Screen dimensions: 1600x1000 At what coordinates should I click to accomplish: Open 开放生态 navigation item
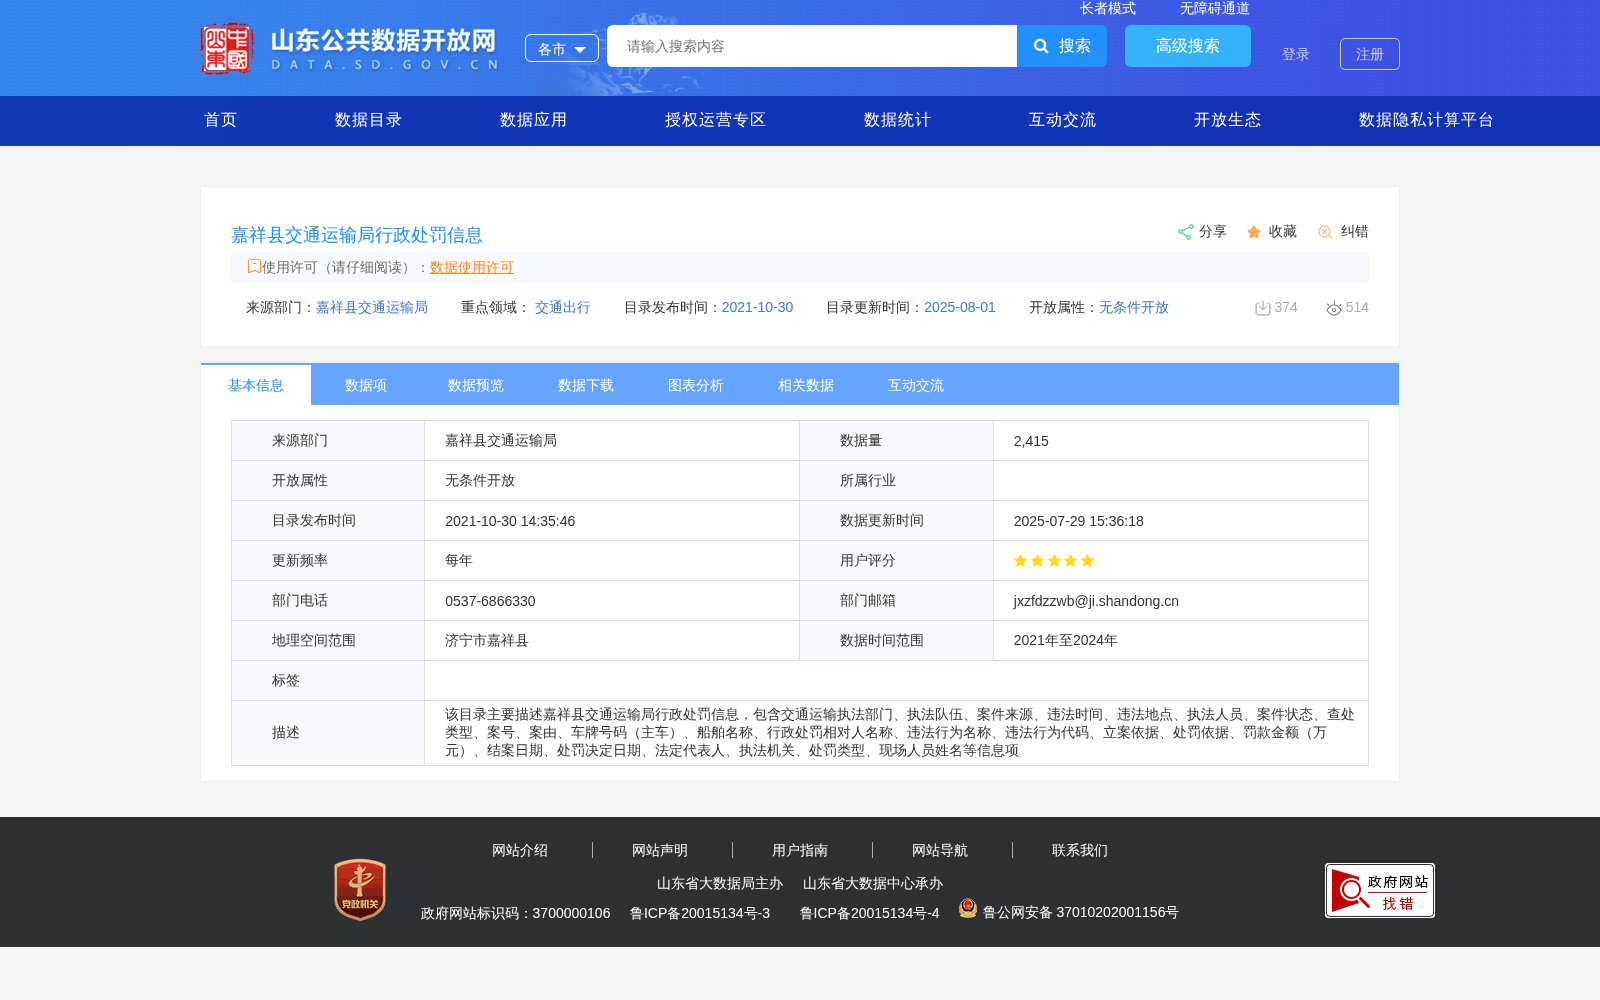pyautogui.click(x=1227, y=120)
